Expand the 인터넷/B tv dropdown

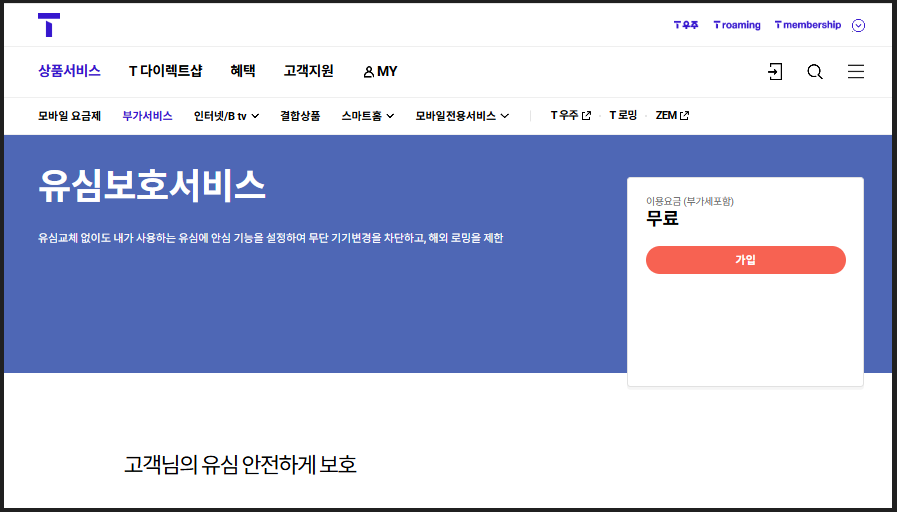pyautogui.click(x=226, y=116)
